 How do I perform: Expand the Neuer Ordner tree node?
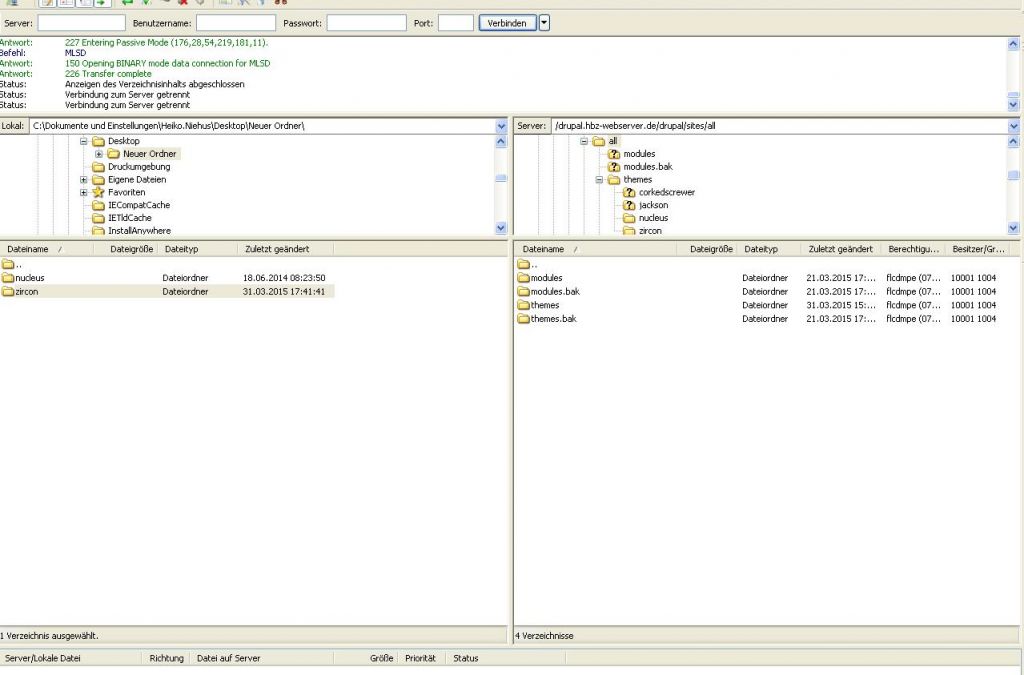point(99,154)
